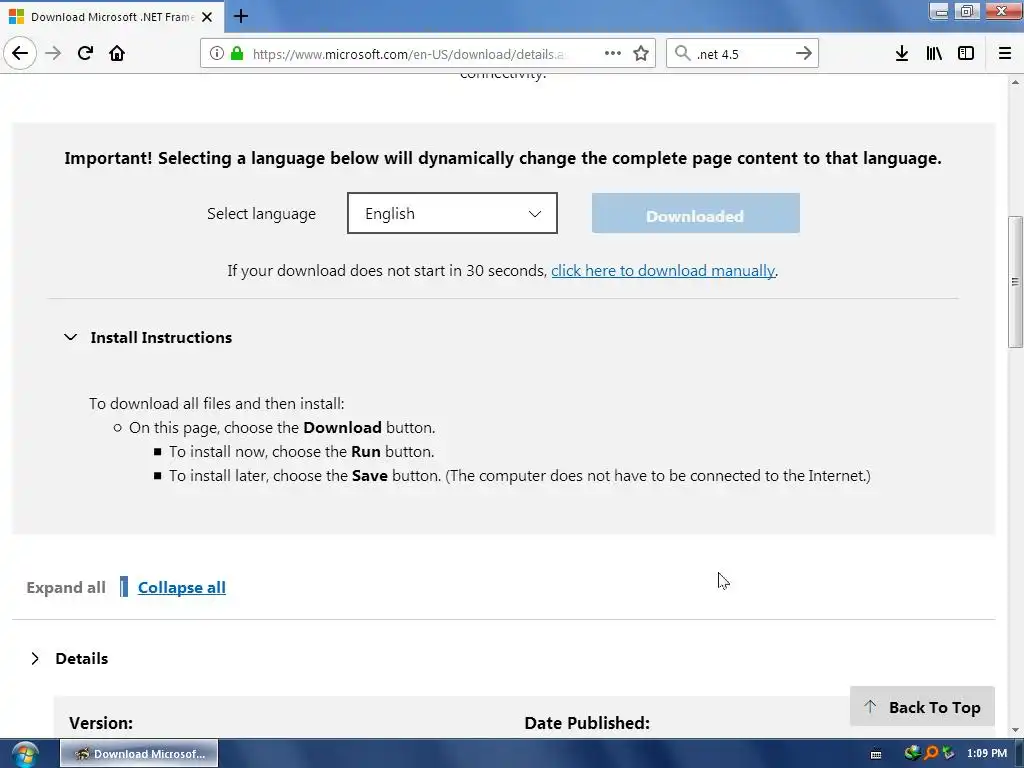Open the Firefox hamburger menu
Viewport: 1024px width, 768px height.
click(1005, 53)
